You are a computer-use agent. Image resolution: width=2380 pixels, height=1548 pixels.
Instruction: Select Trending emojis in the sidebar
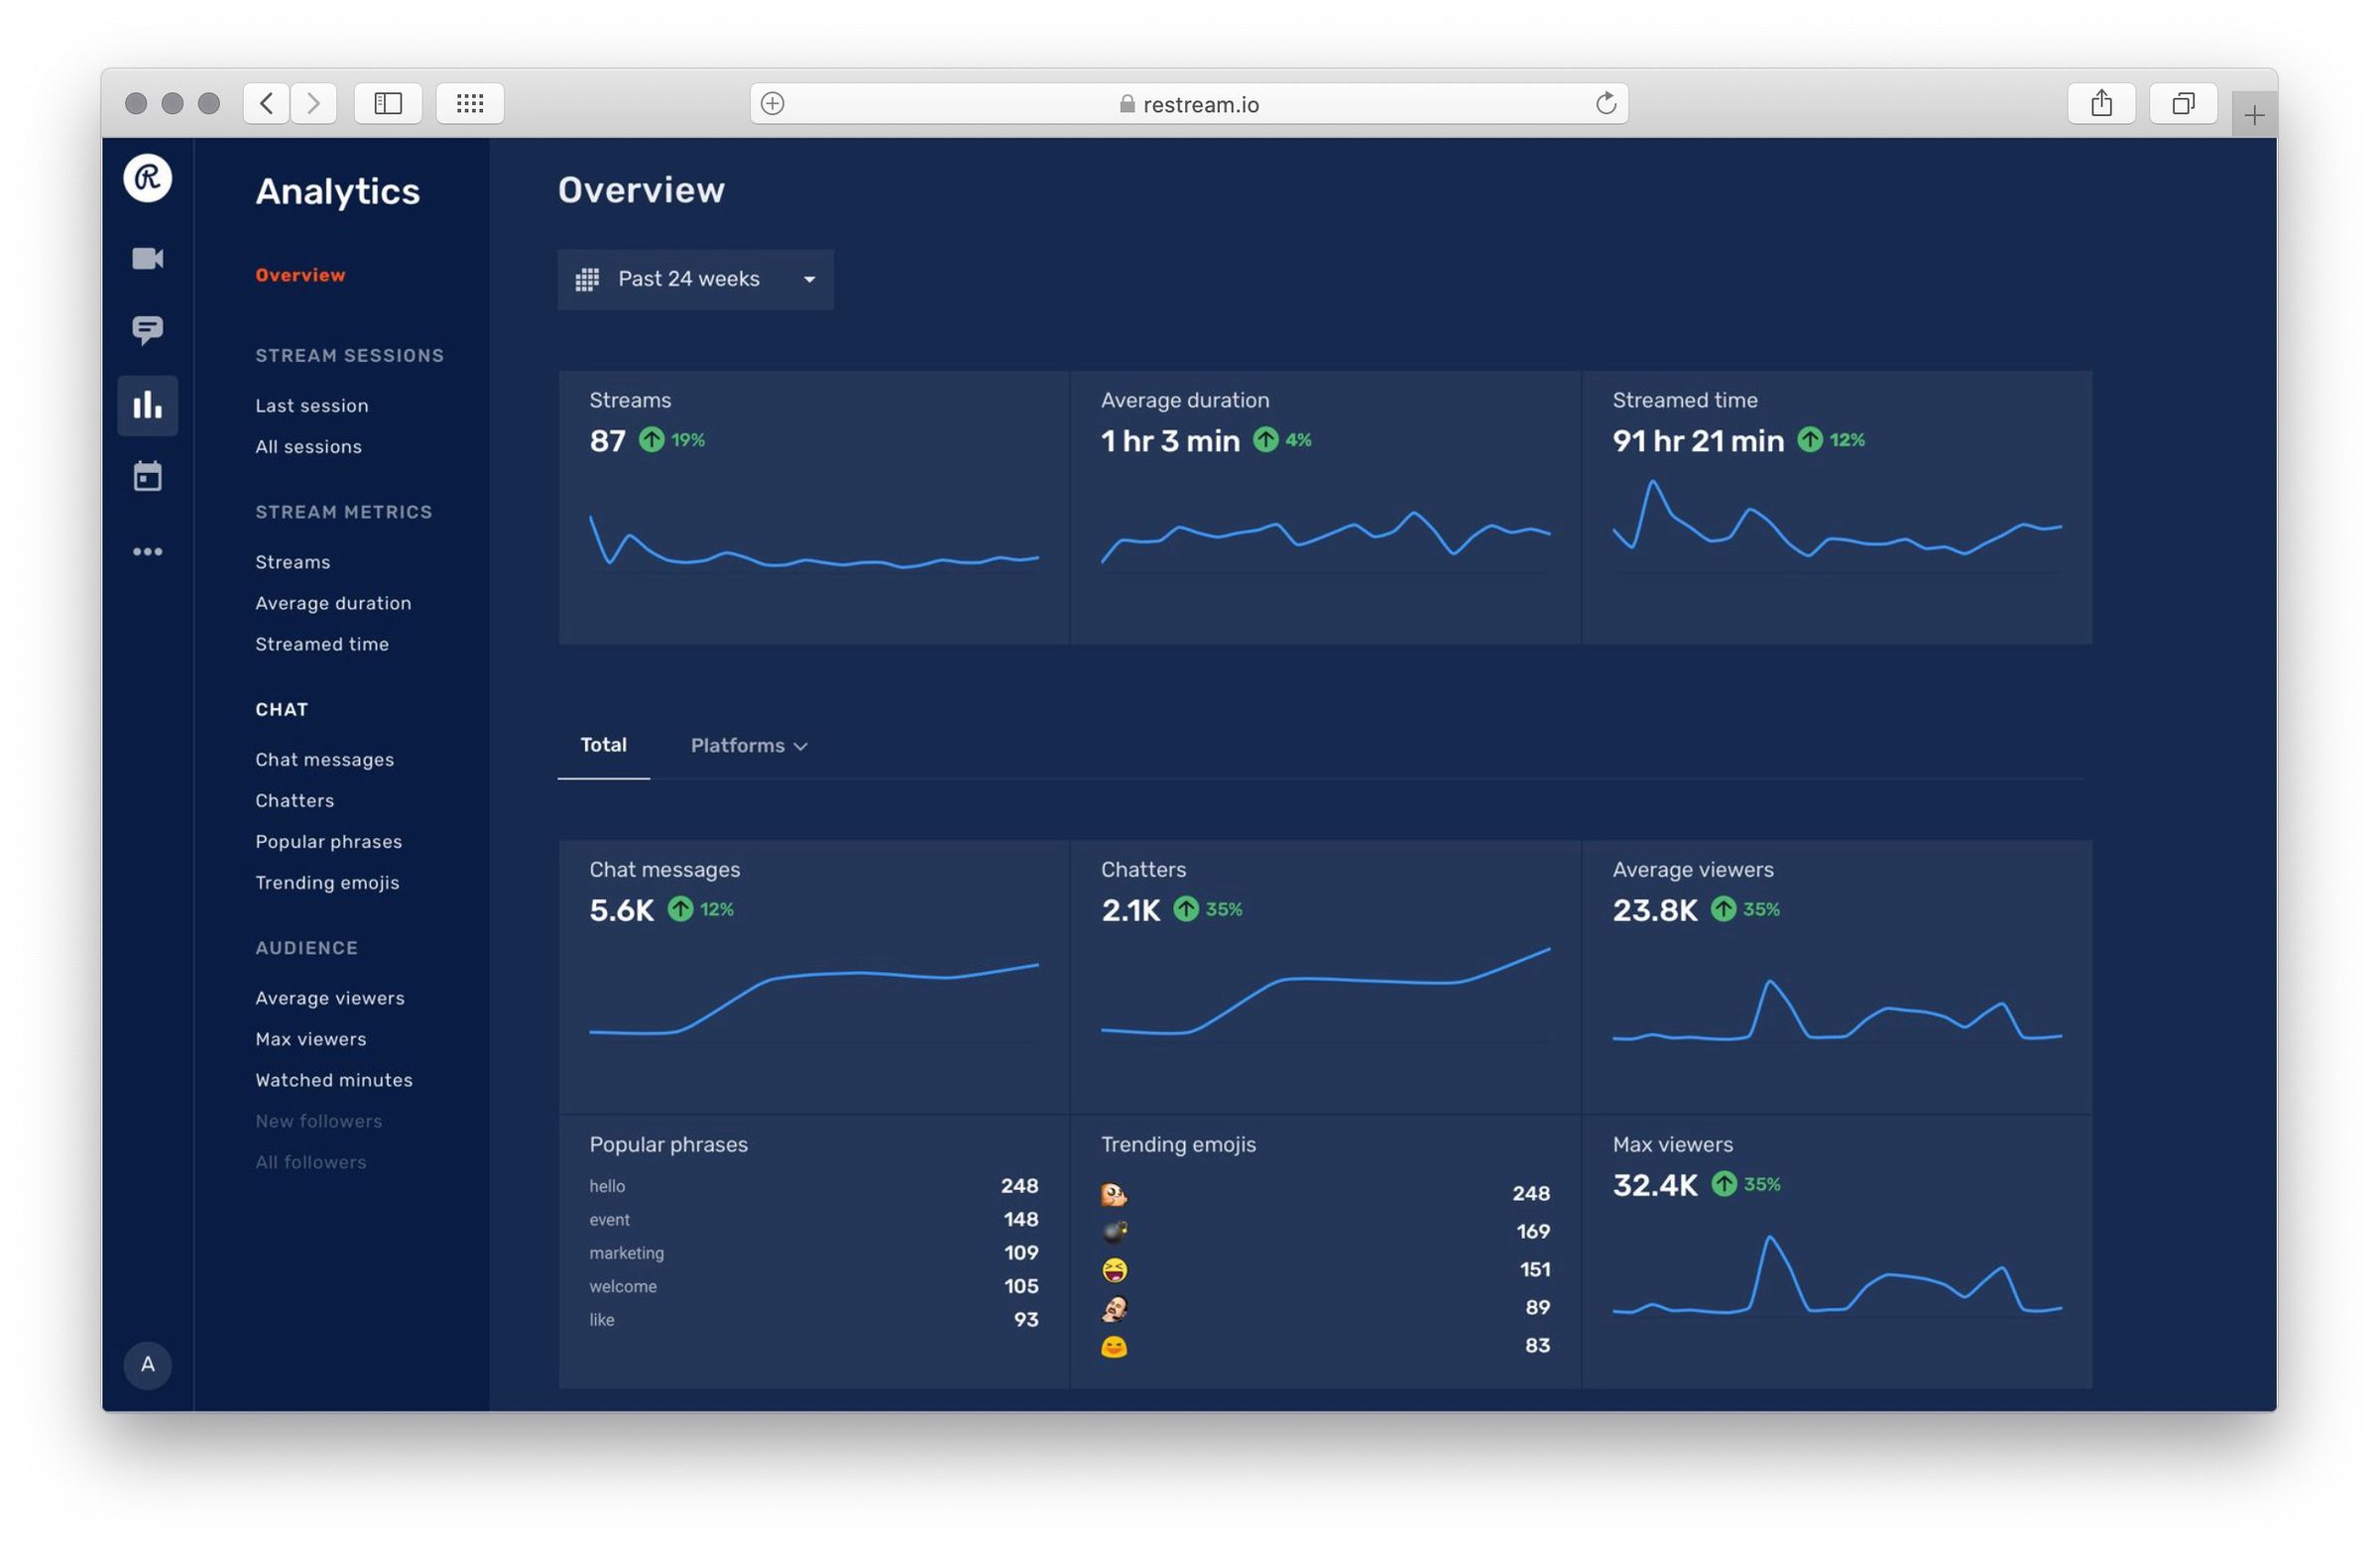pyautogui.click(x=328, y=882)
